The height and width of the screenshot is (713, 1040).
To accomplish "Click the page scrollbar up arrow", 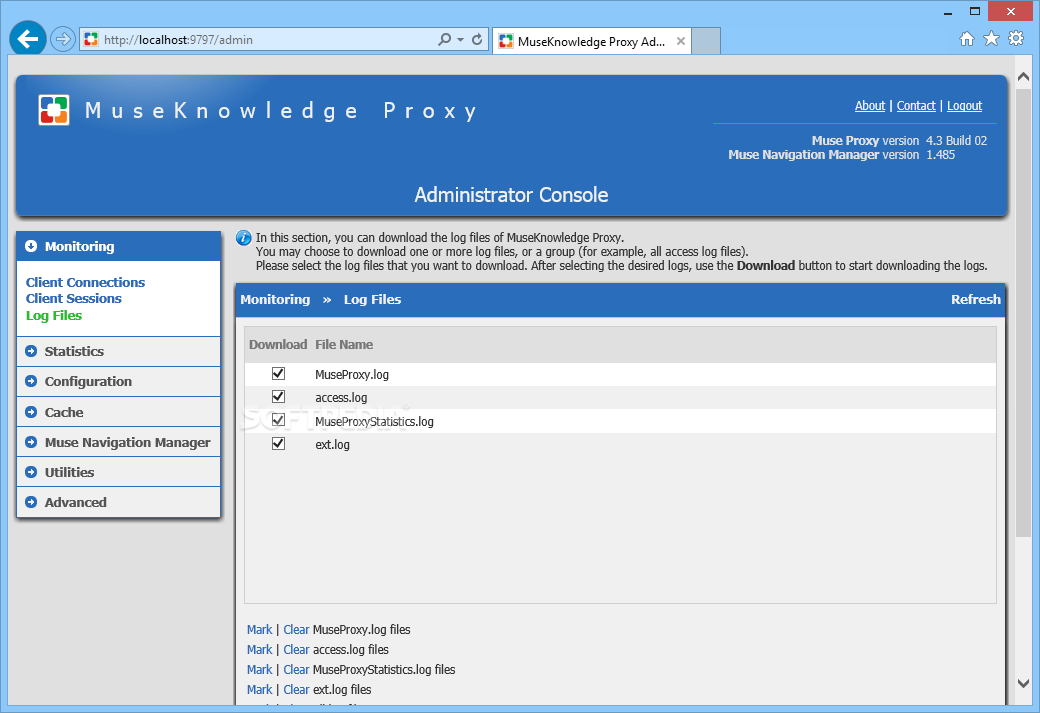I will tap(1023, 76).
